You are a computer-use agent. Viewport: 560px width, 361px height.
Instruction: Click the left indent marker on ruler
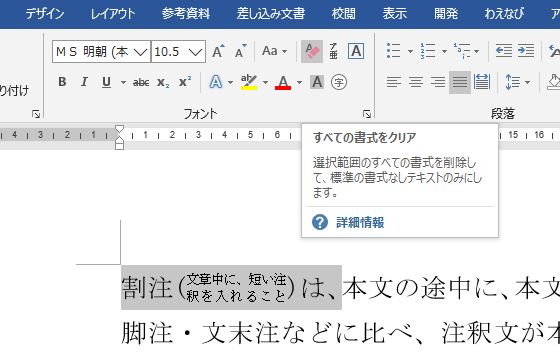(x=120, y=145)
